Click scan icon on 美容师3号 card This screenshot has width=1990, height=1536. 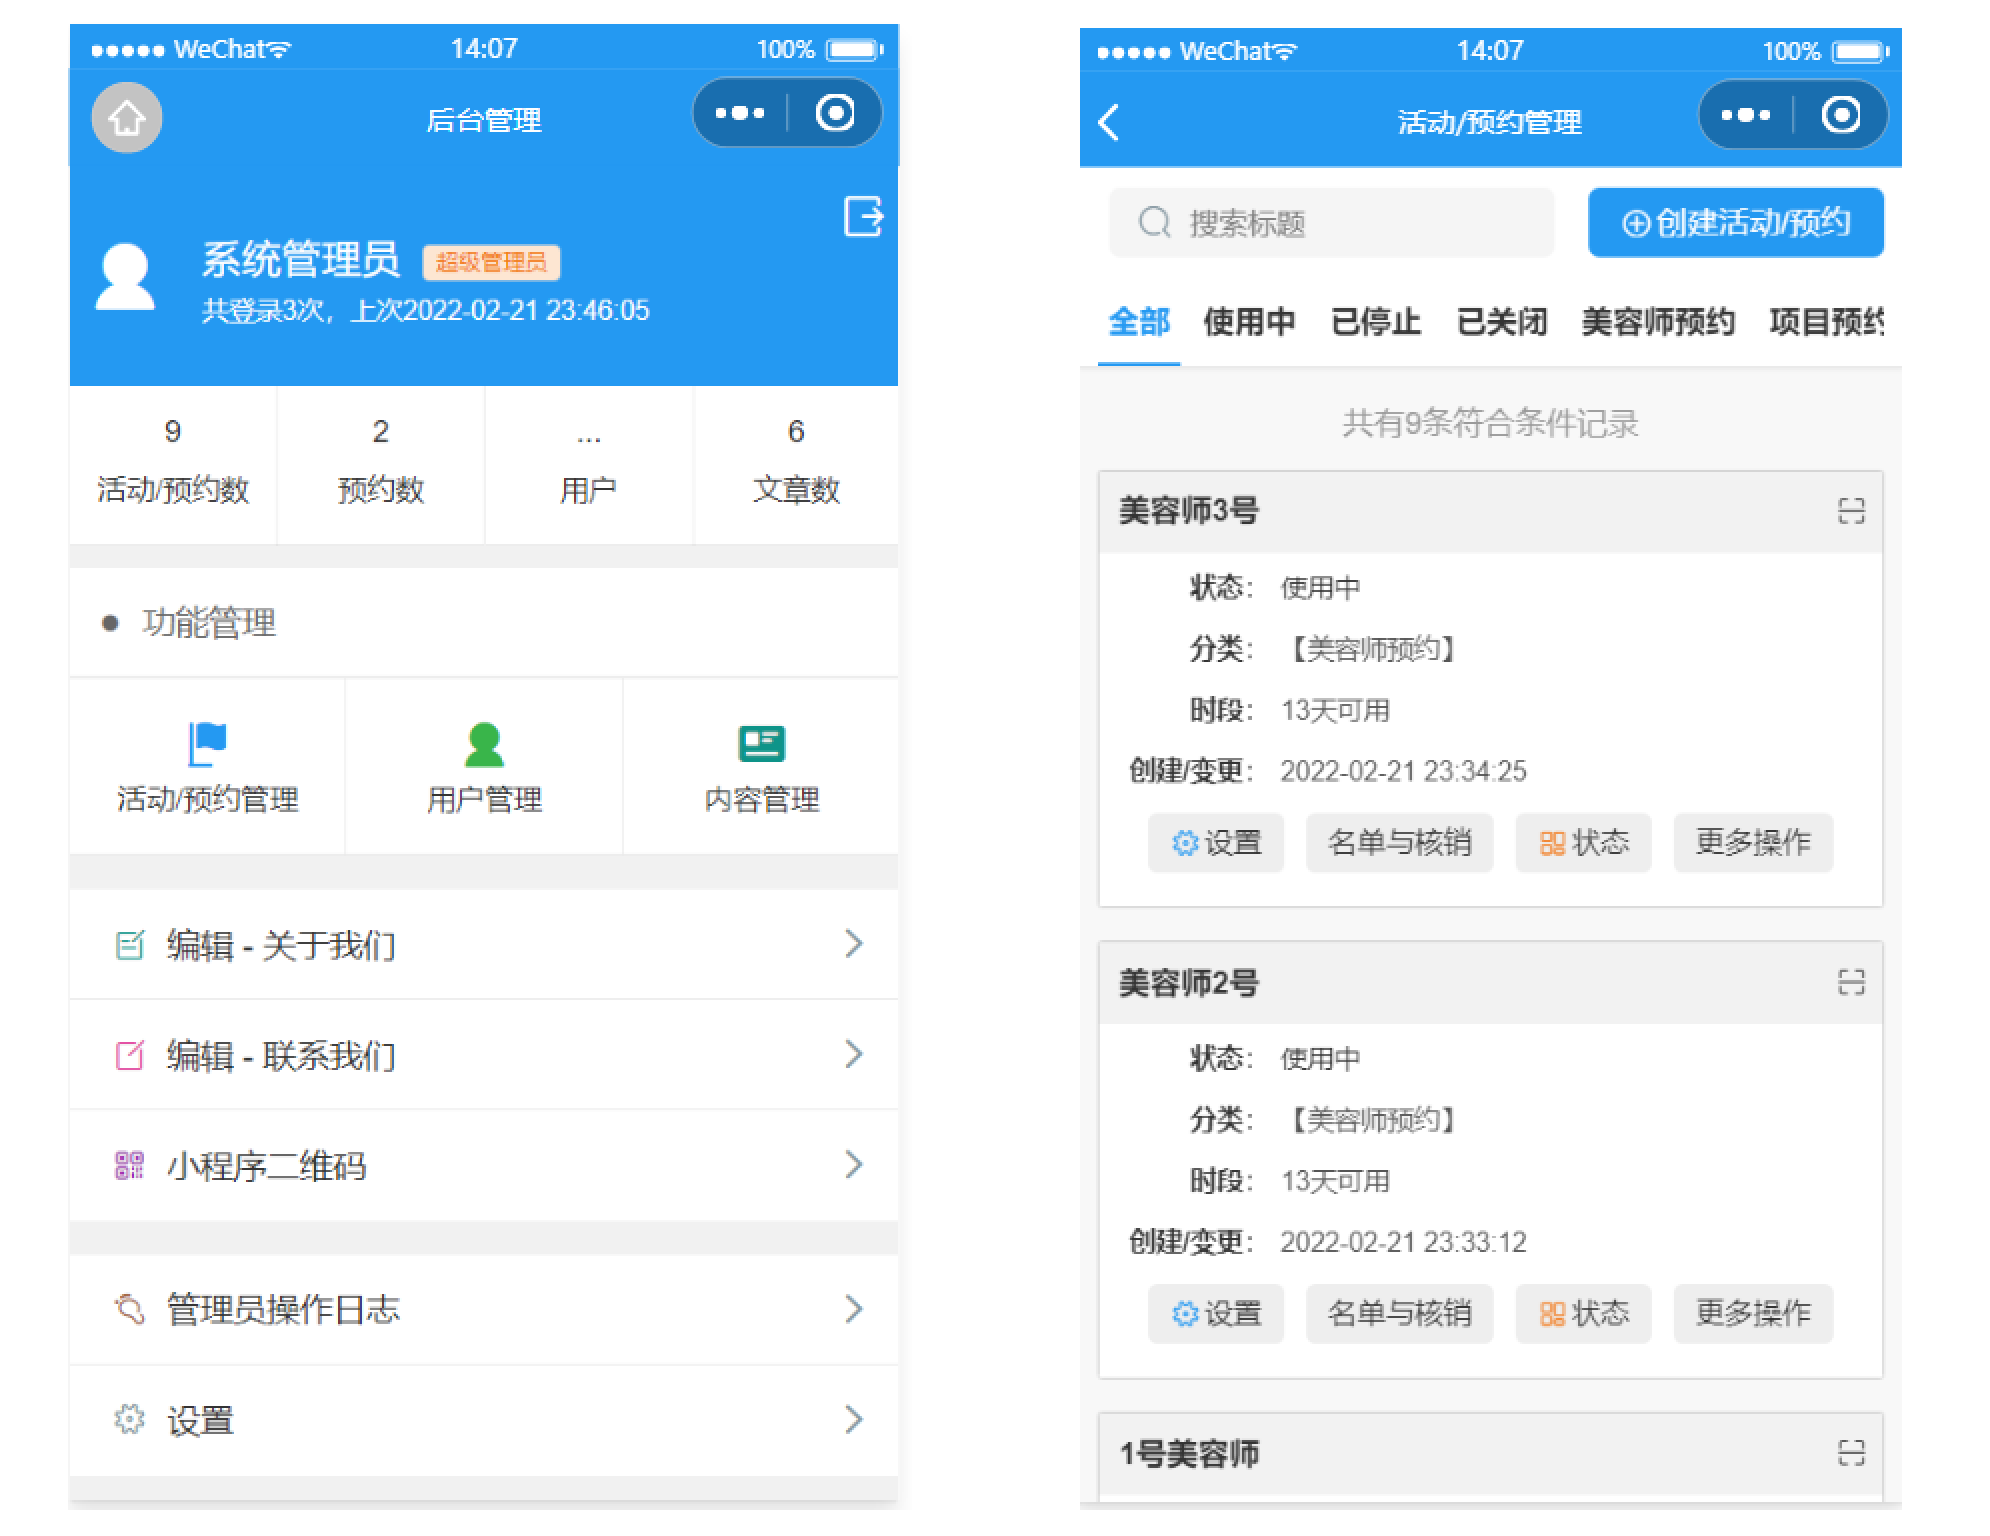[1850, 511]
